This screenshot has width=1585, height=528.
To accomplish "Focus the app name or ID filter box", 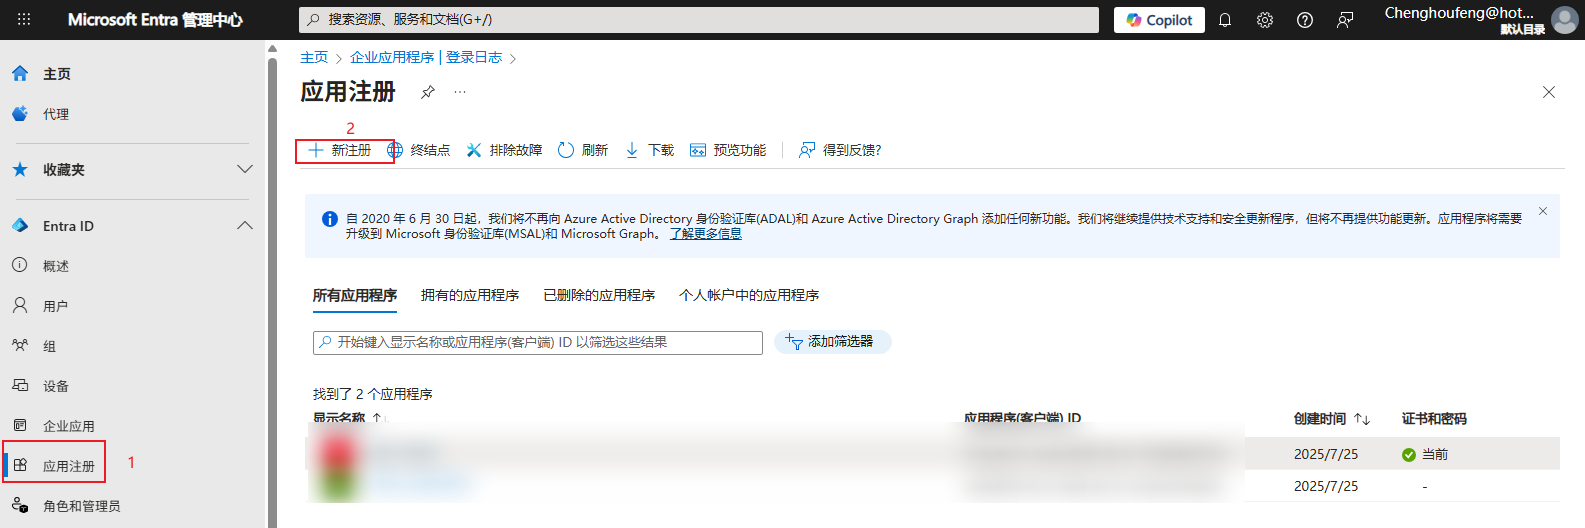I will (x=538, y=342).
